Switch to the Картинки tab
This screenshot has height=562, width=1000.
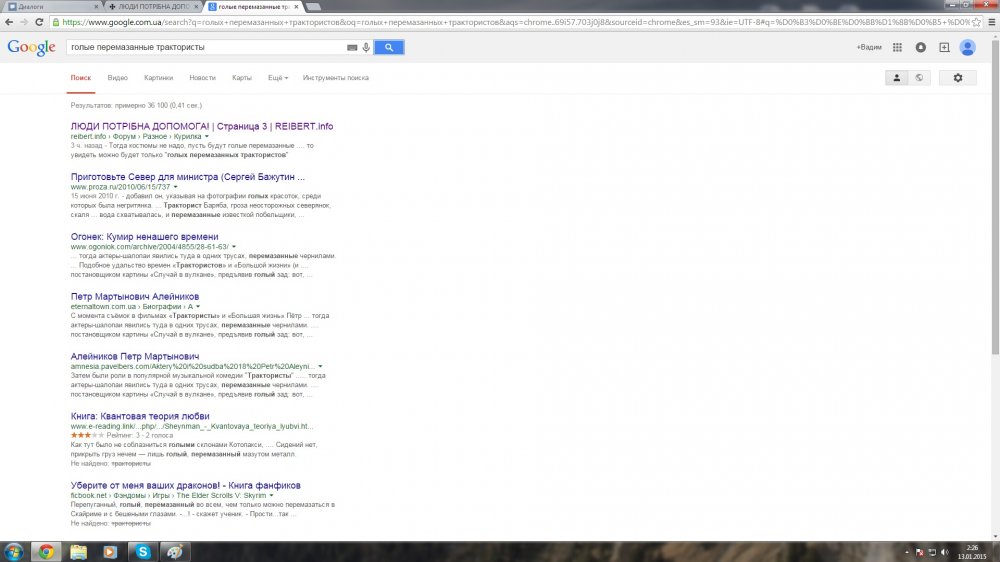coord(158,78)
